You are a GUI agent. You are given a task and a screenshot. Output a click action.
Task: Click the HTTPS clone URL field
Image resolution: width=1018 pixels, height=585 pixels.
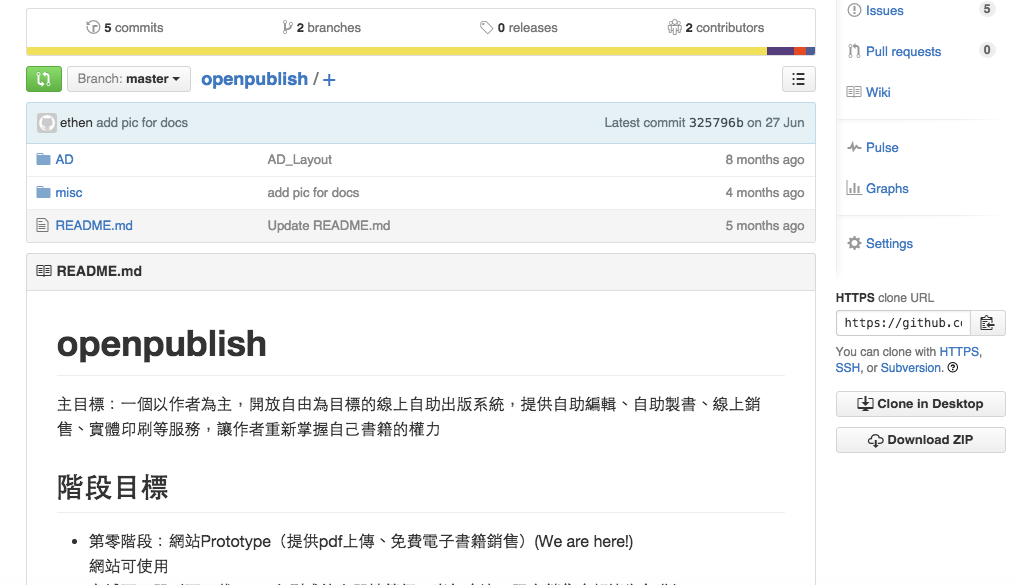pos(903,323)
